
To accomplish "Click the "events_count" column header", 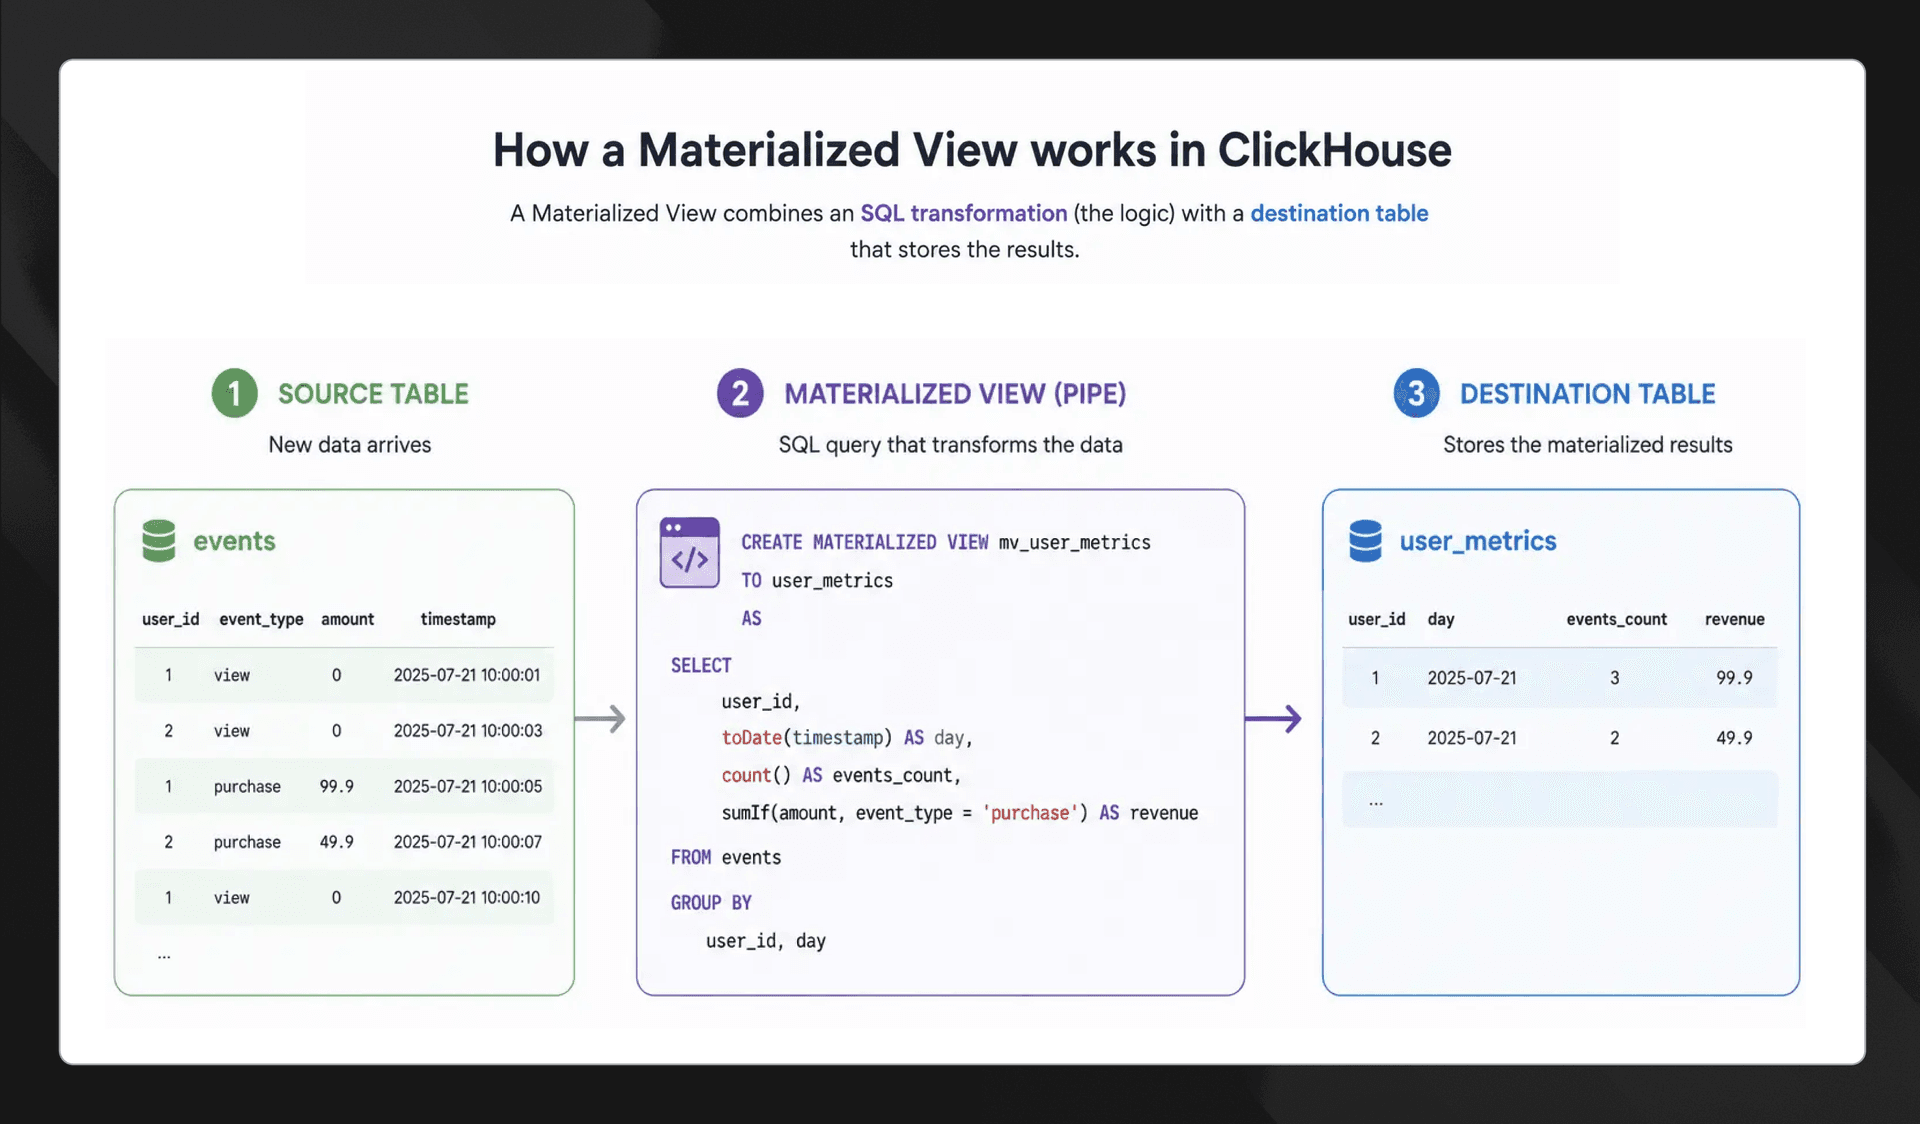I will 1617,619.
